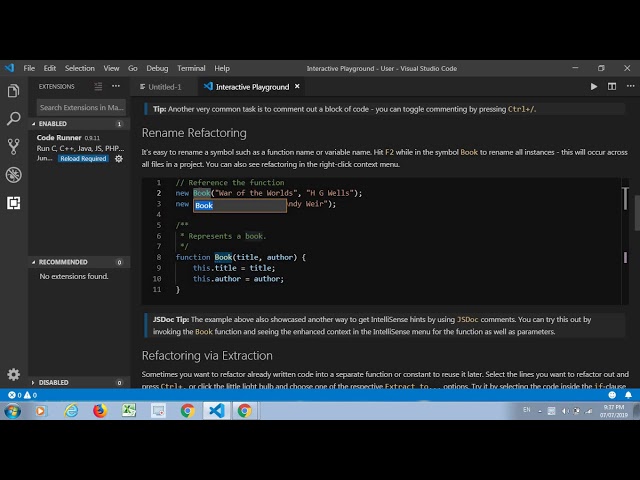Open the Go menu

[x=133, y=68]
